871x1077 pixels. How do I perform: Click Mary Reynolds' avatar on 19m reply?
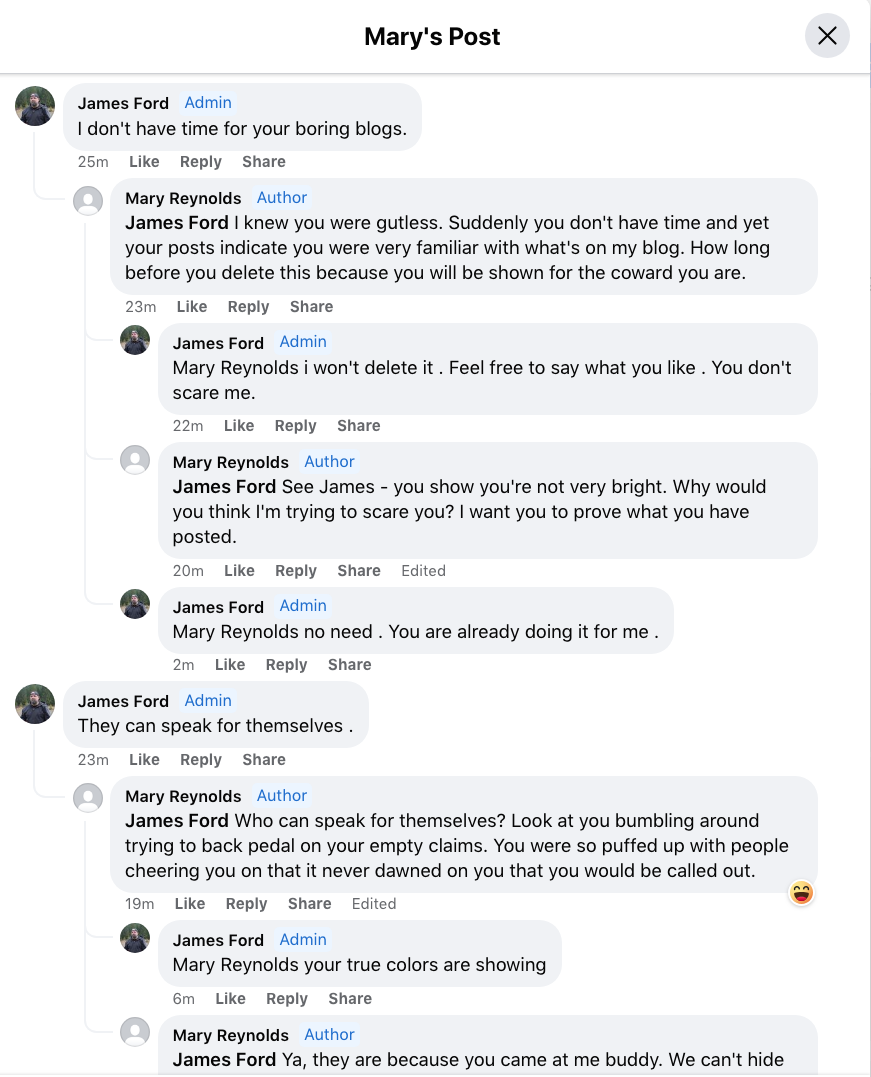click(88, 798)
